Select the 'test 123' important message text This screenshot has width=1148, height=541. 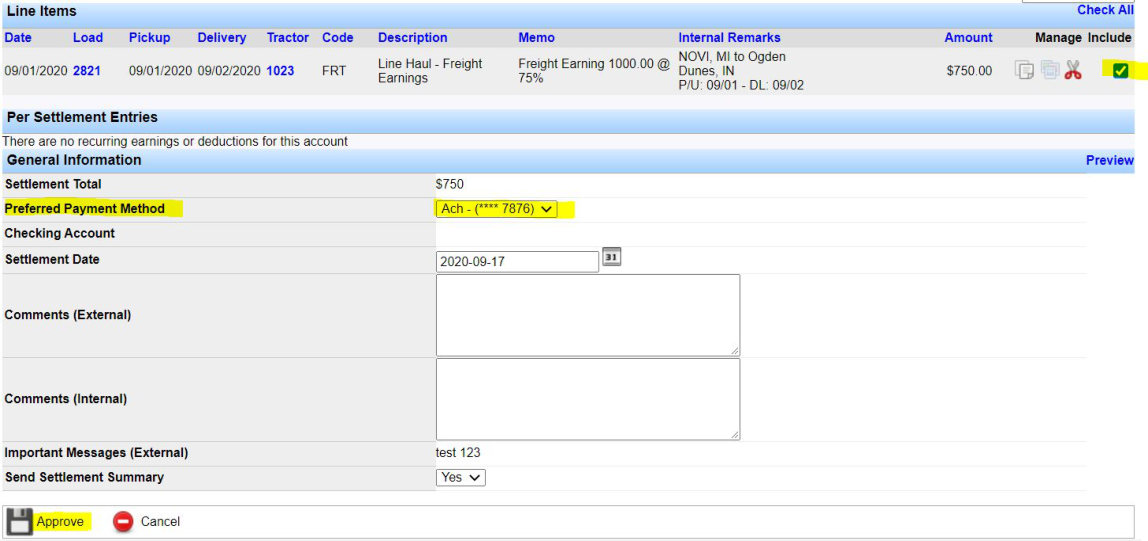pos(458,452)
